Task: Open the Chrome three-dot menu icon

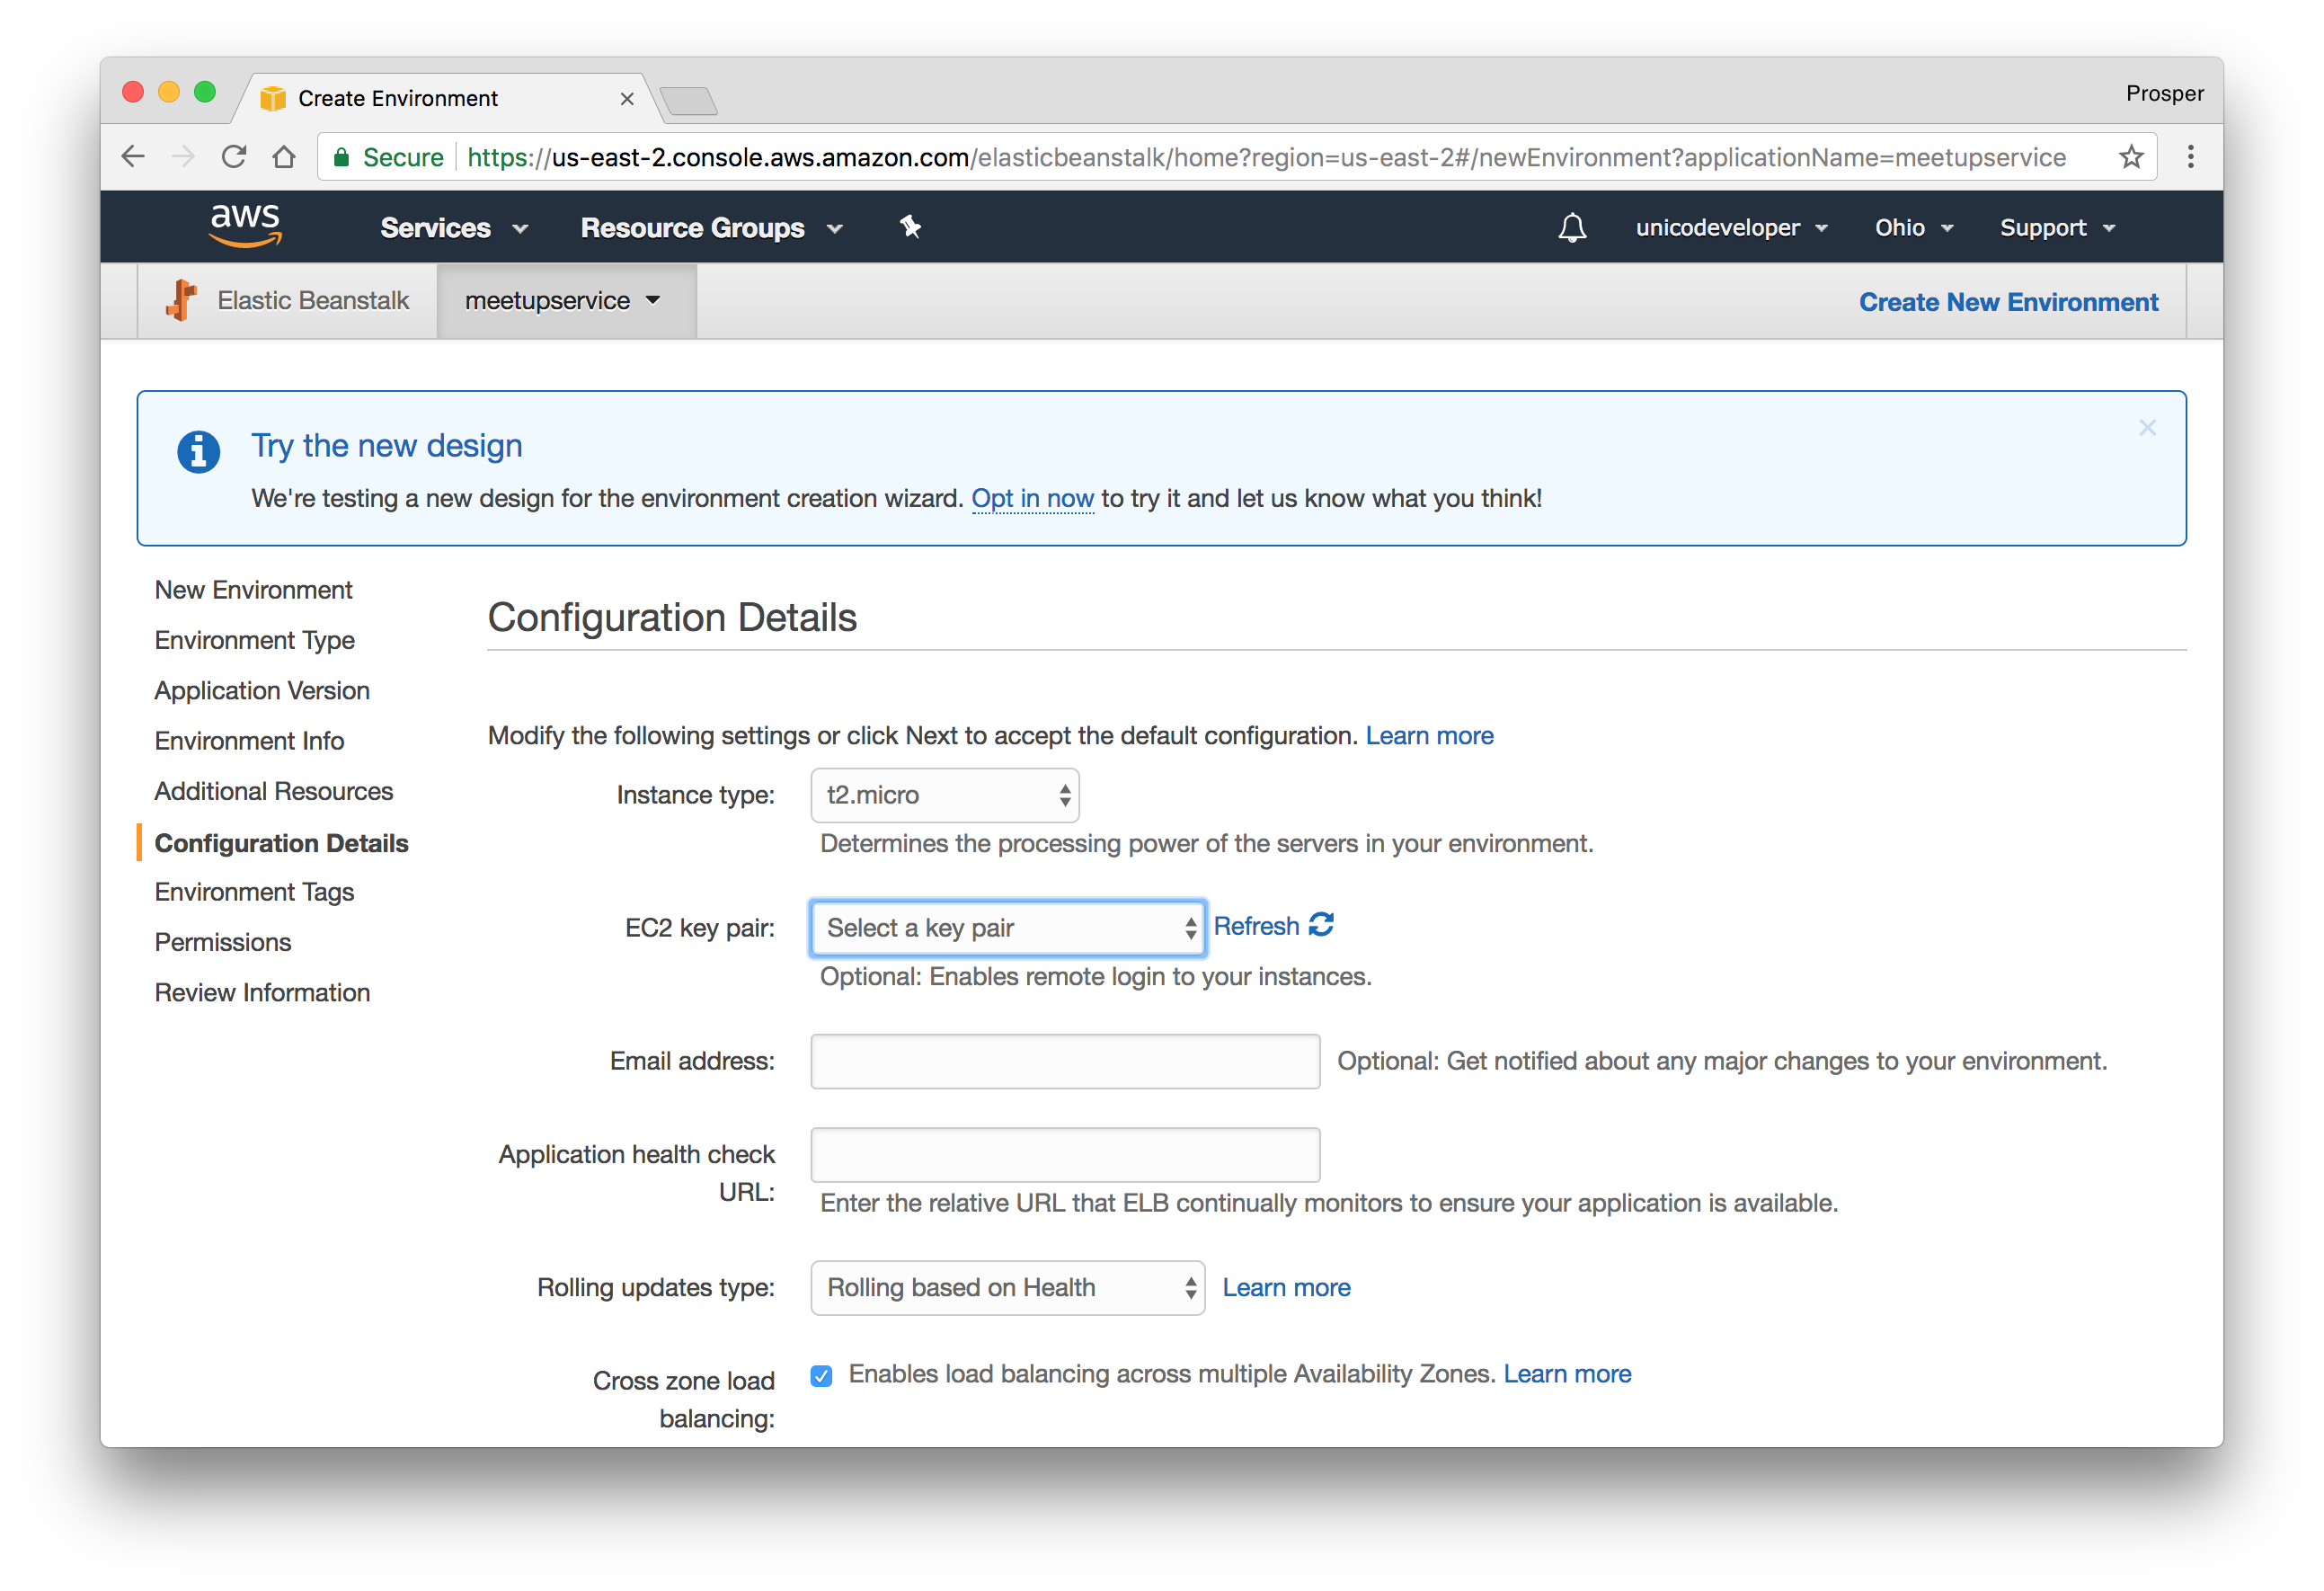Action: pyautogui.click(x=2190, y=157)
